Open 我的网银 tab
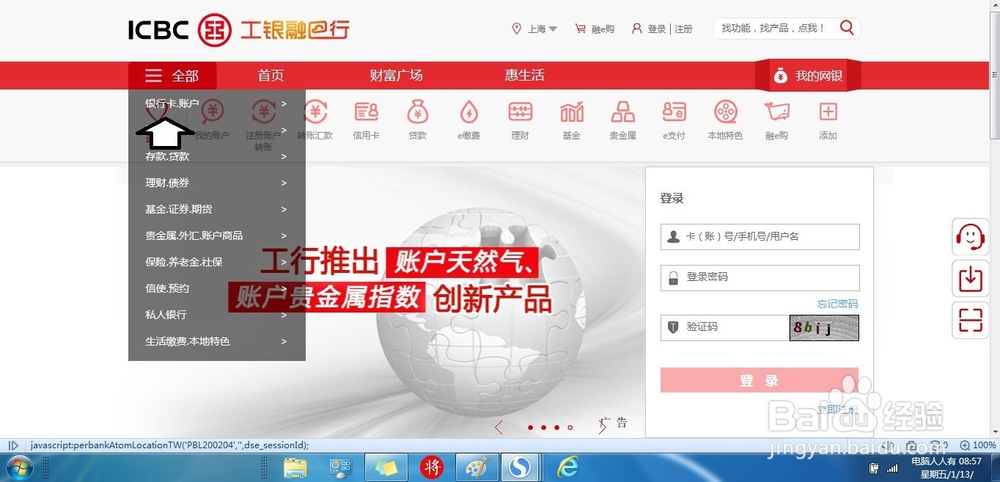The image size is (1000, 482). [809, 76]
